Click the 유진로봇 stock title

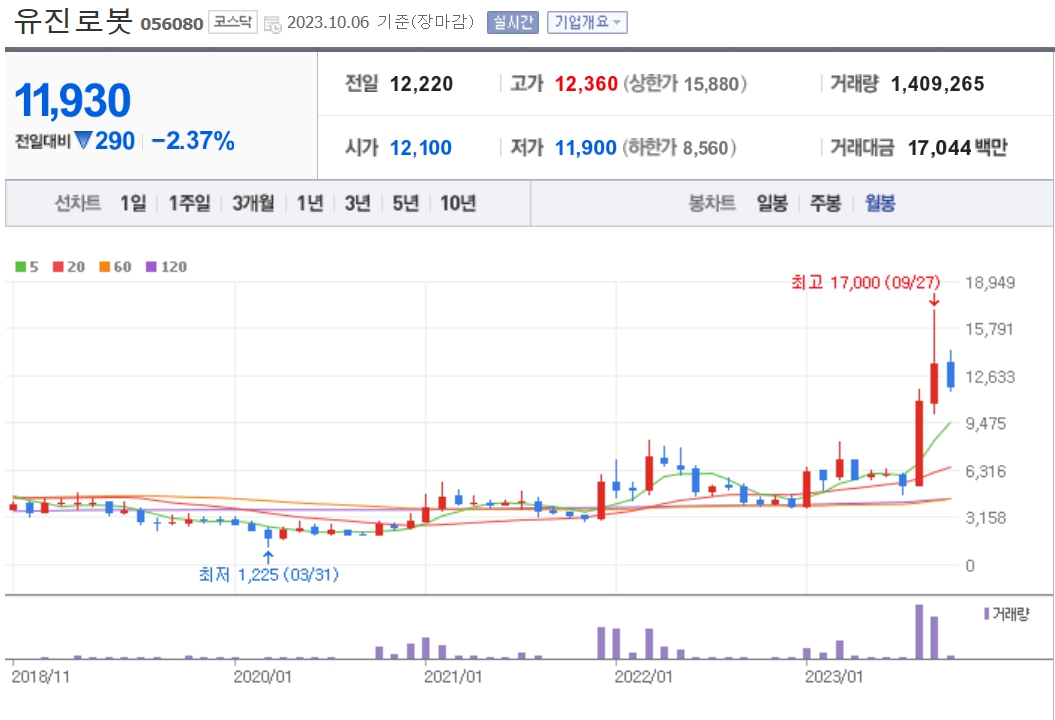[73, 21]
